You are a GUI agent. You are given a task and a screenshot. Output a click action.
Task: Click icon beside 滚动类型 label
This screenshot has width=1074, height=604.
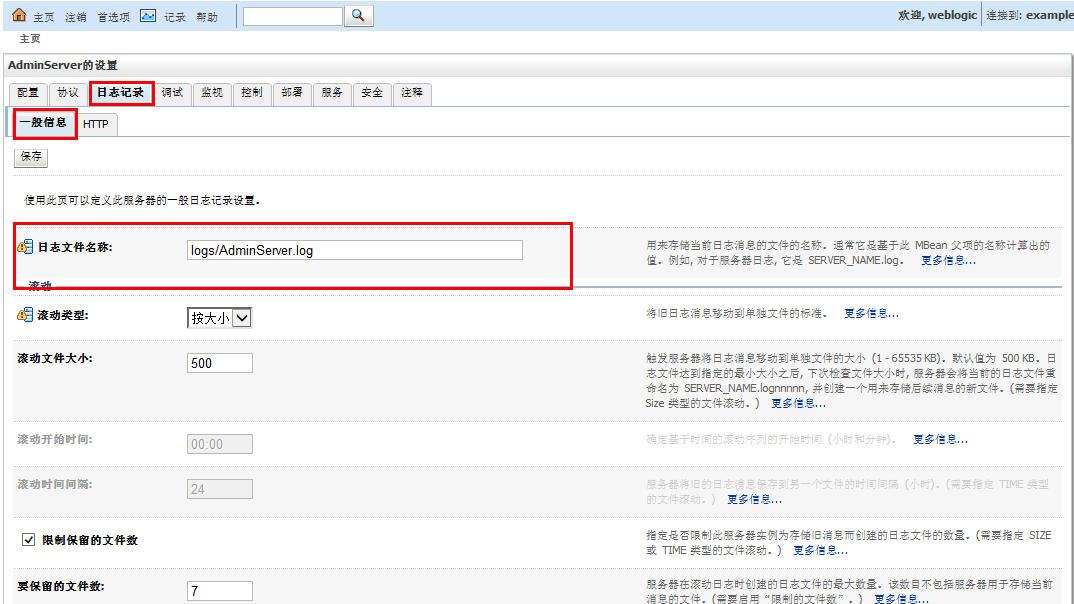coord(25,315)
